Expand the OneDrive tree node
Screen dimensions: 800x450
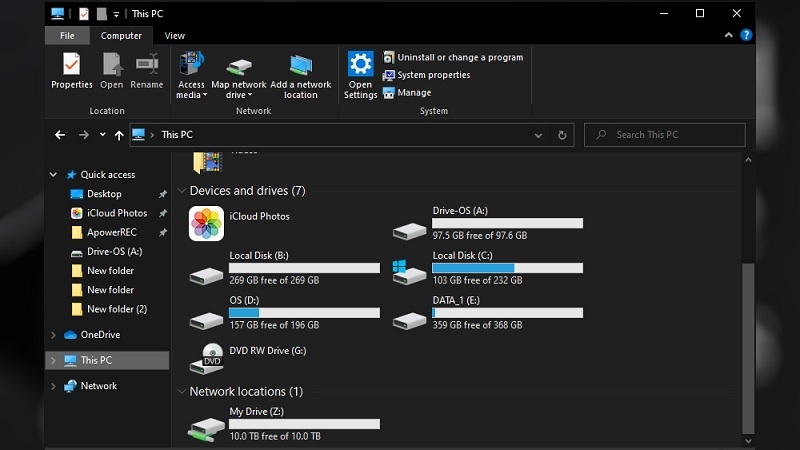pyautogui.click(x=53, y=335)
